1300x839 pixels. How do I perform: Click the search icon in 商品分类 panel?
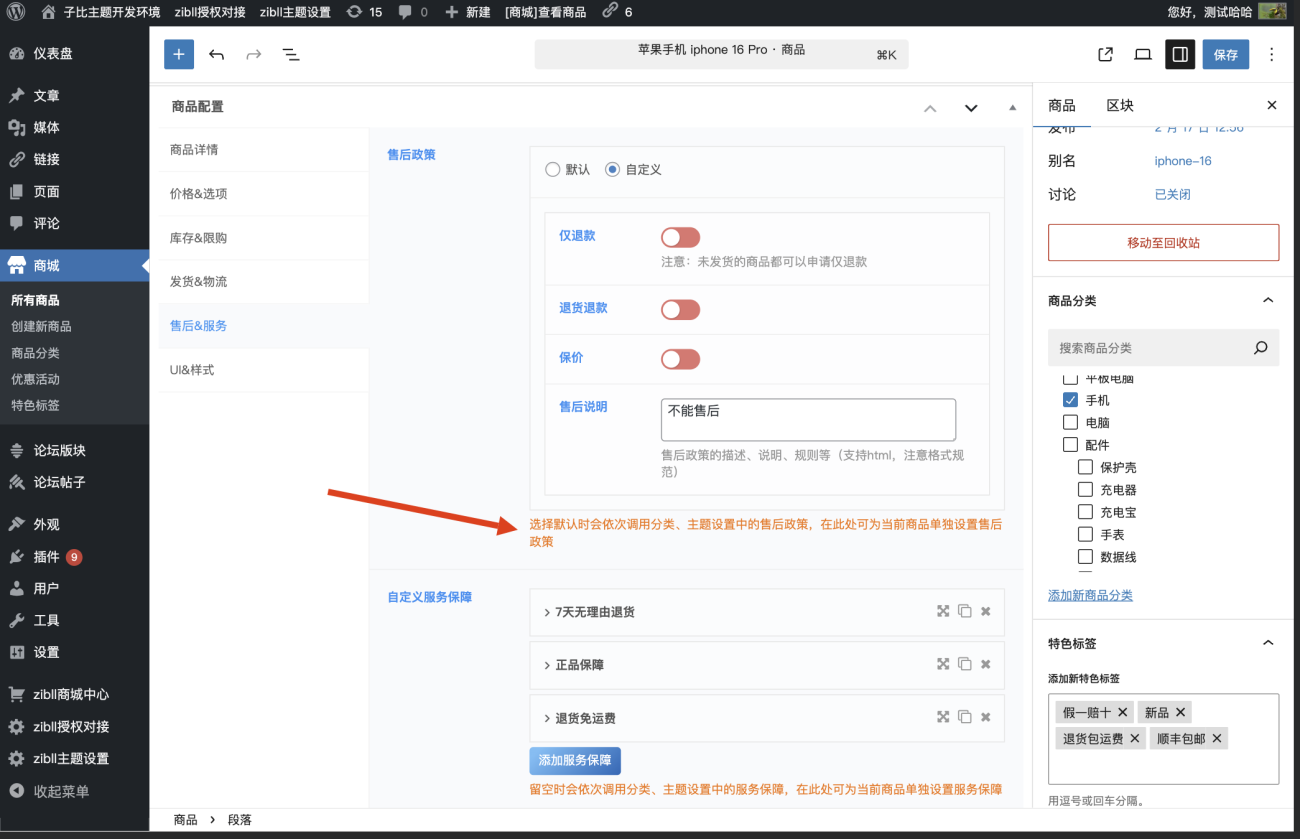[1259, 347]
